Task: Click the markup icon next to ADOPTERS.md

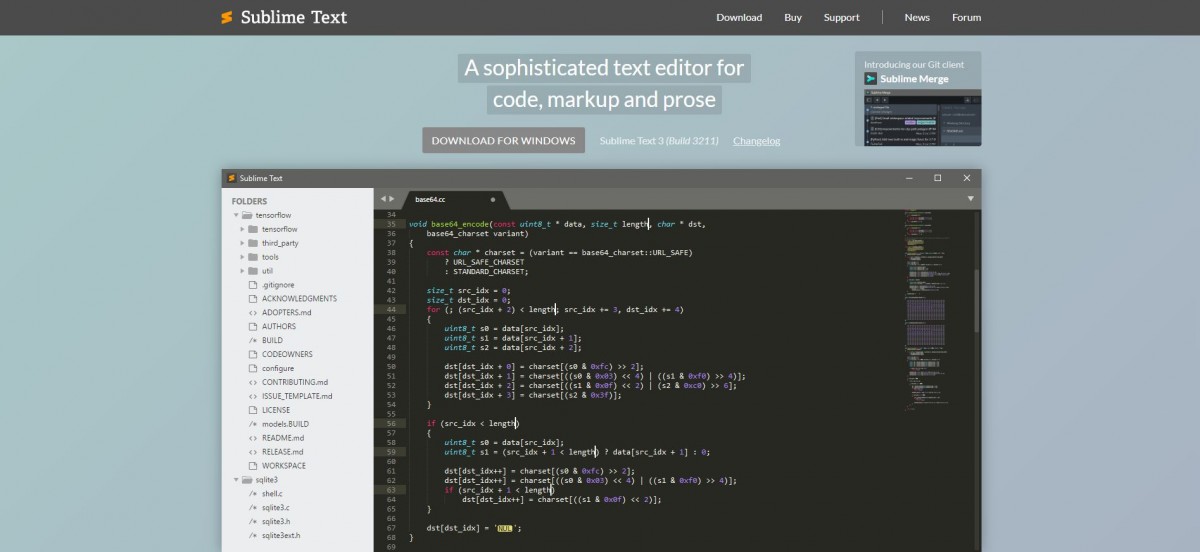Action: (253, 313)
